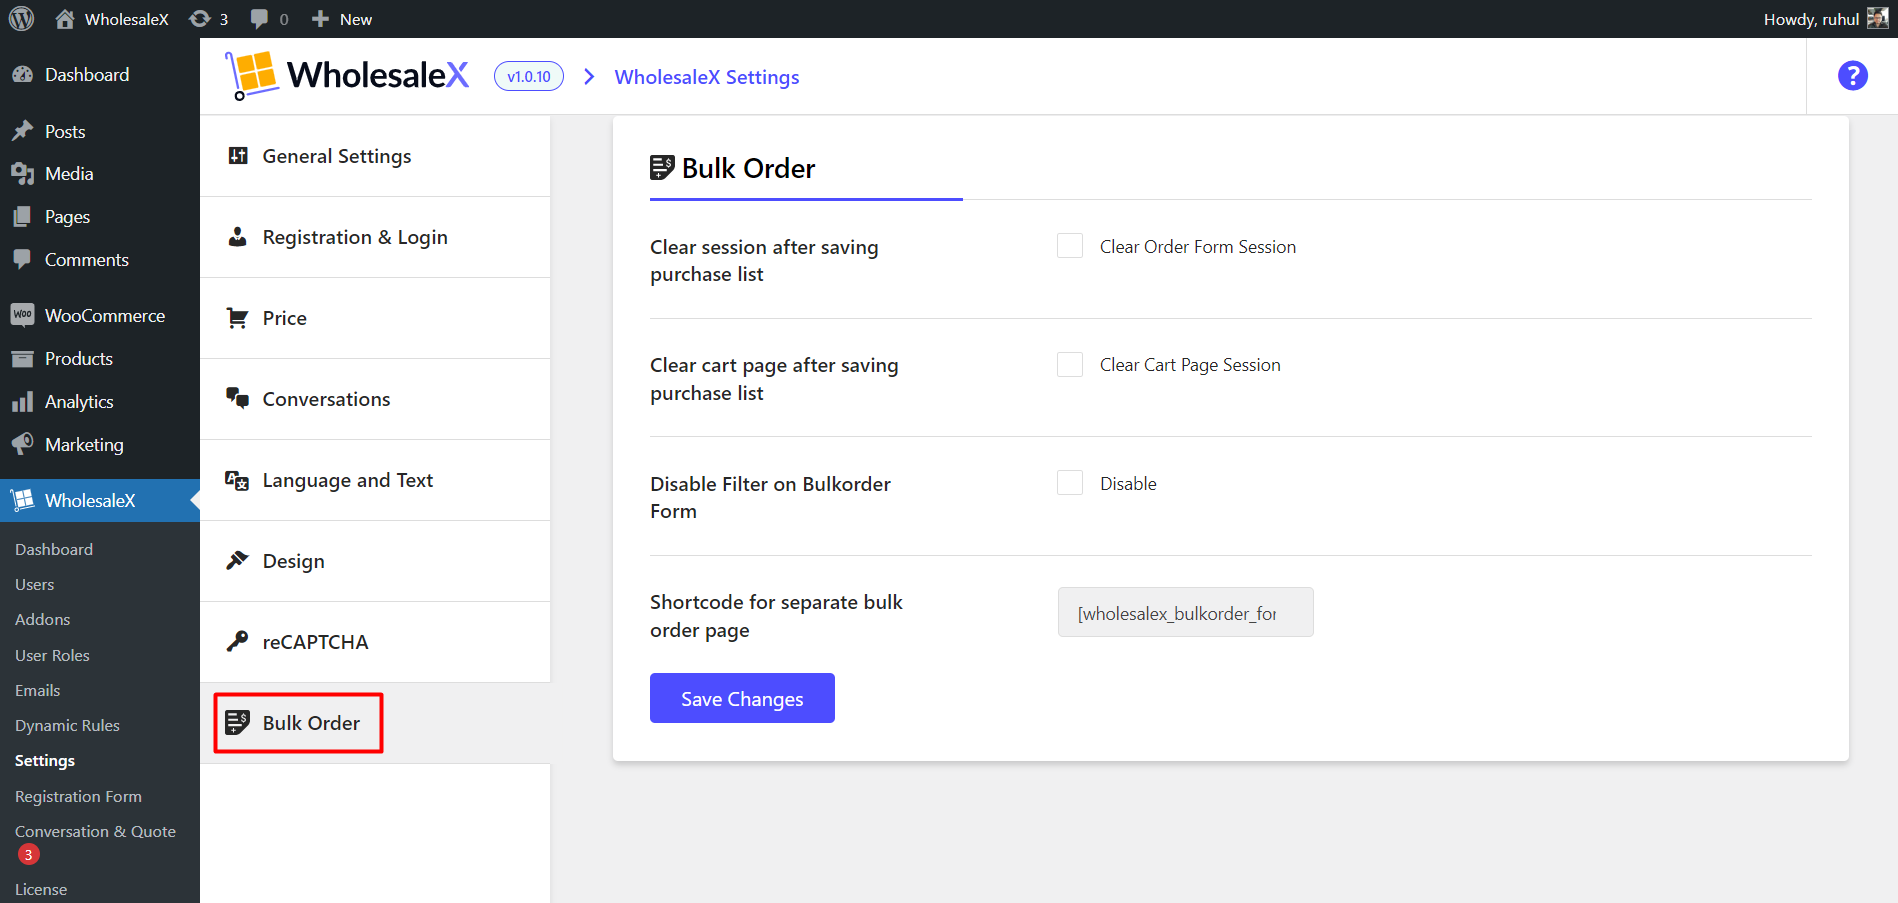
Task: Open the WholesaleX Dashboard submenu link
Action: pyautogui.click(x=54, y=549)
